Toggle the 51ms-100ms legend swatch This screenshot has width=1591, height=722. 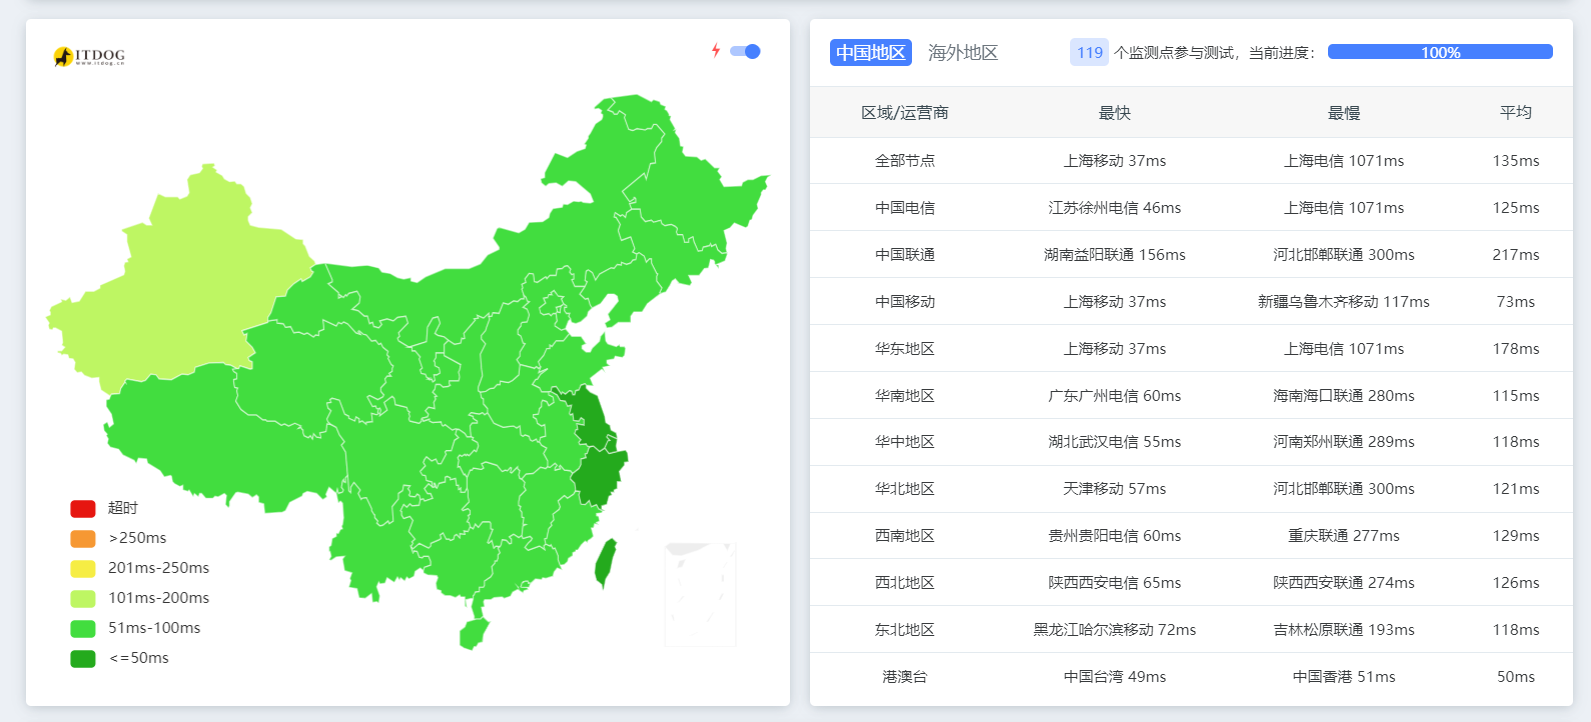pos(83,629)
